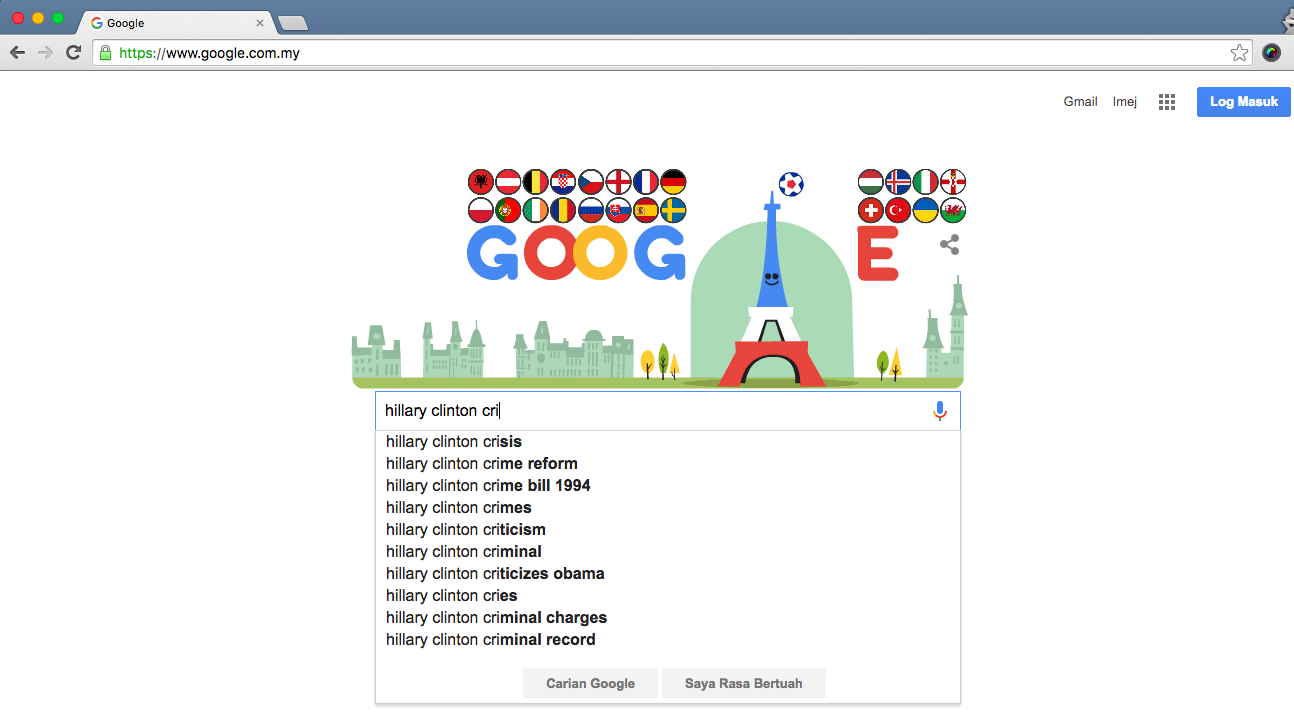
Task: Select suggestion 'hillary clinton crime reform'
Action: coord(668,464)
